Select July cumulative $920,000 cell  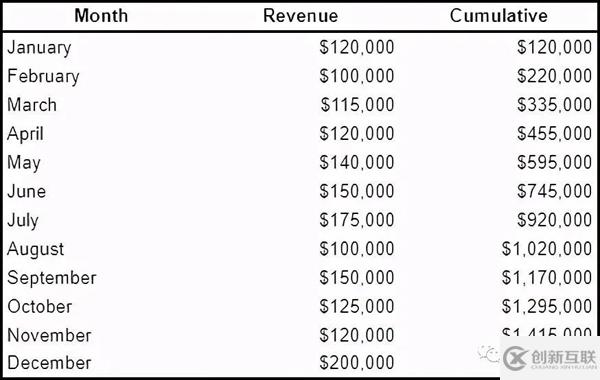[554, 220]
